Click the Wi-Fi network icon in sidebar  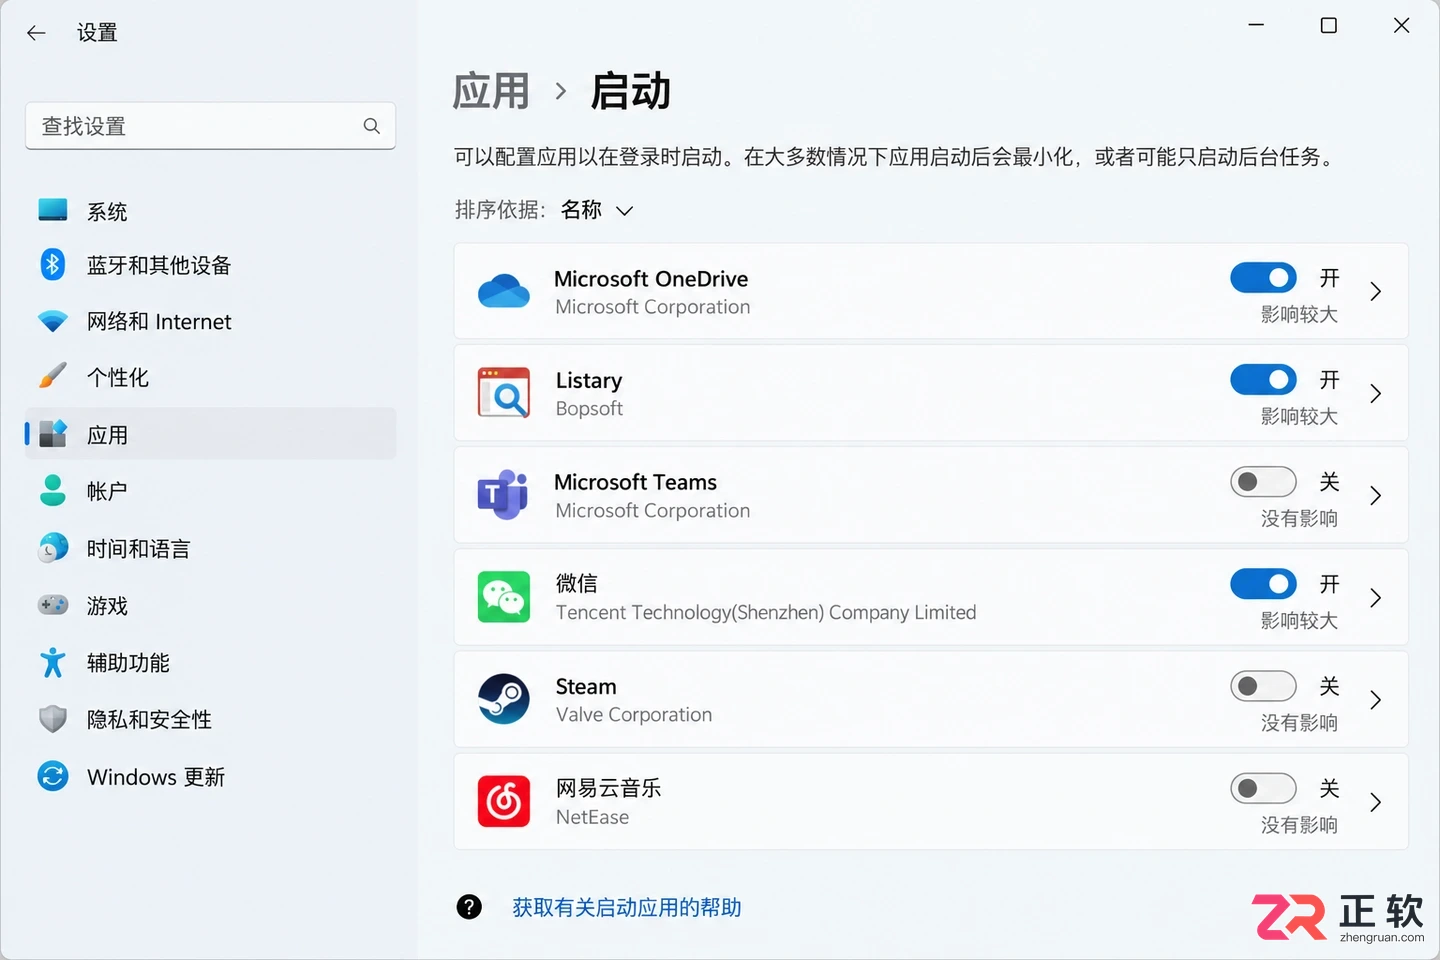tap(53, 321)
